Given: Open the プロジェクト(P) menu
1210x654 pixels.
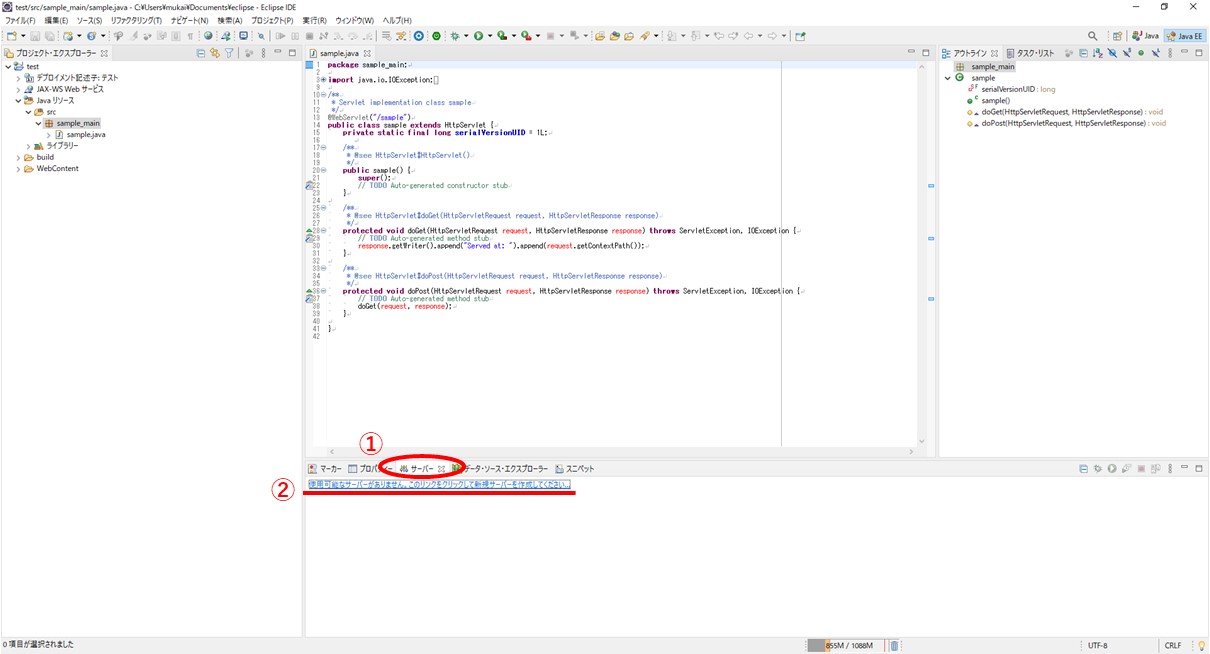Looking at the screenshot, I should tap(272, 20).
